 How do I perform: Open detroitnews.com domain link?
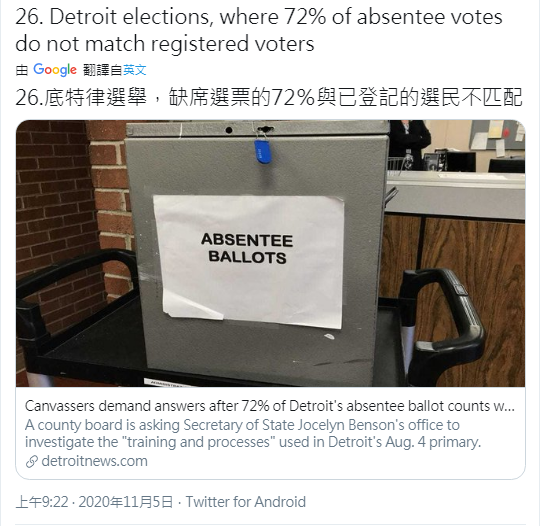94,461
